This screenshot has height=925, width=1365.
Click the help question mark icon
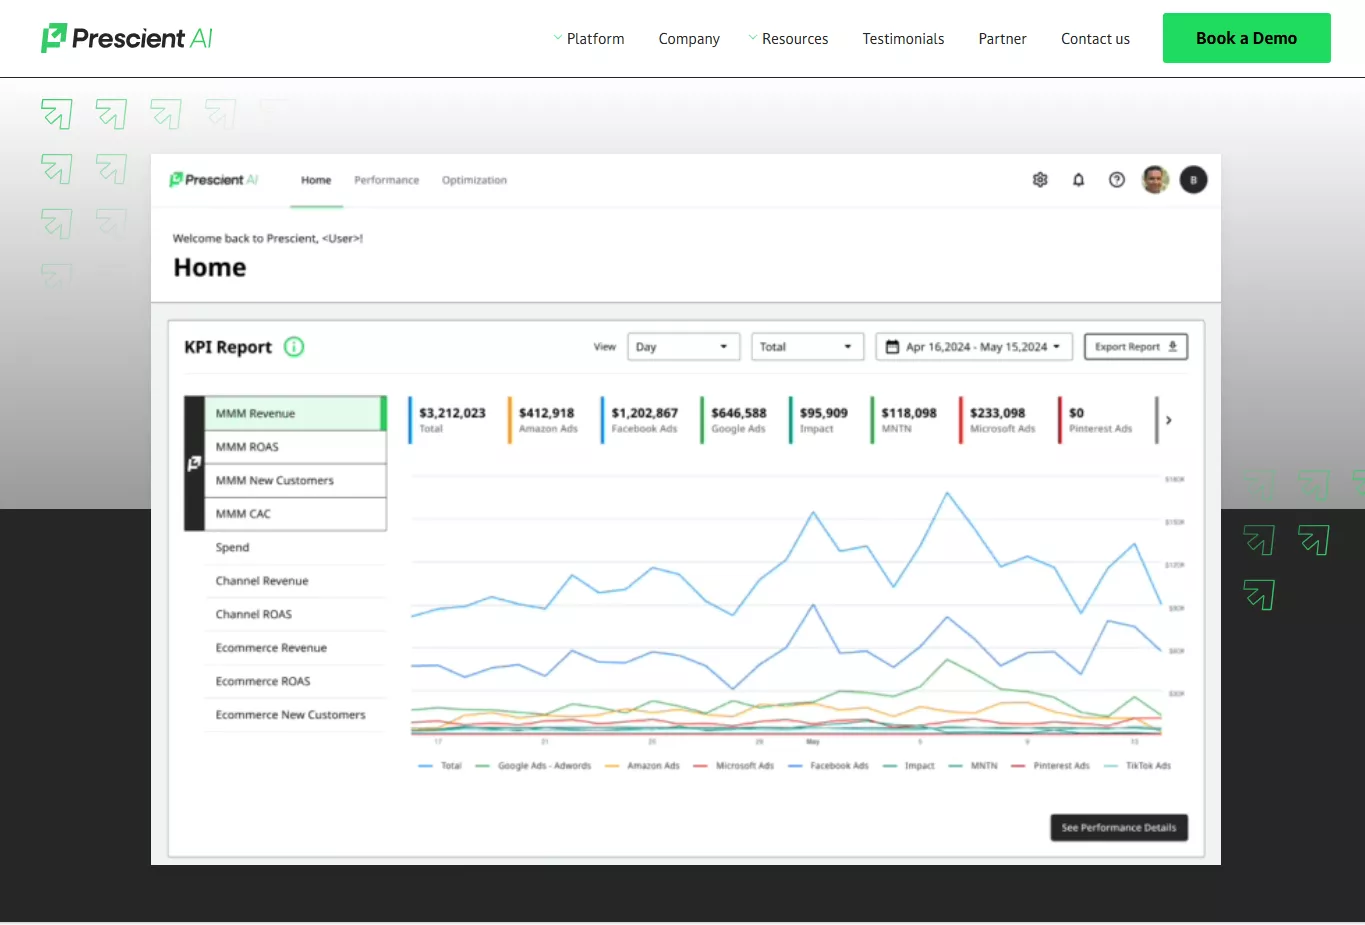pos(1116,180)
